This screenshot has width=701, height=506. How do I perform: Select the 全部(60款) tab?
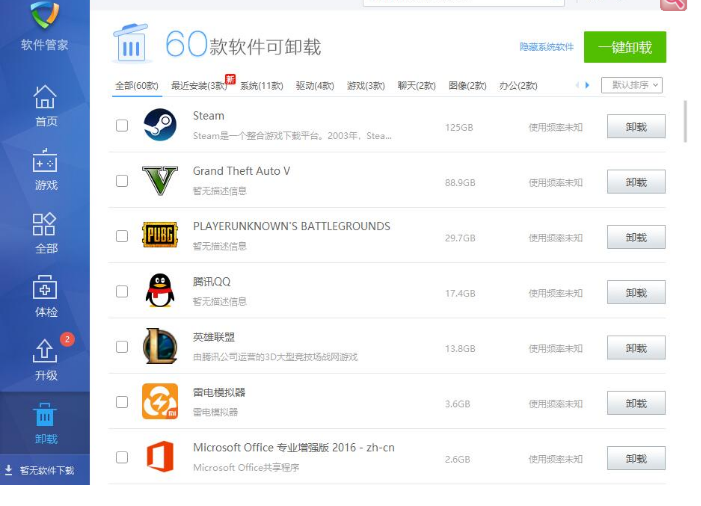pyautogui.click(x=137, y=85)
